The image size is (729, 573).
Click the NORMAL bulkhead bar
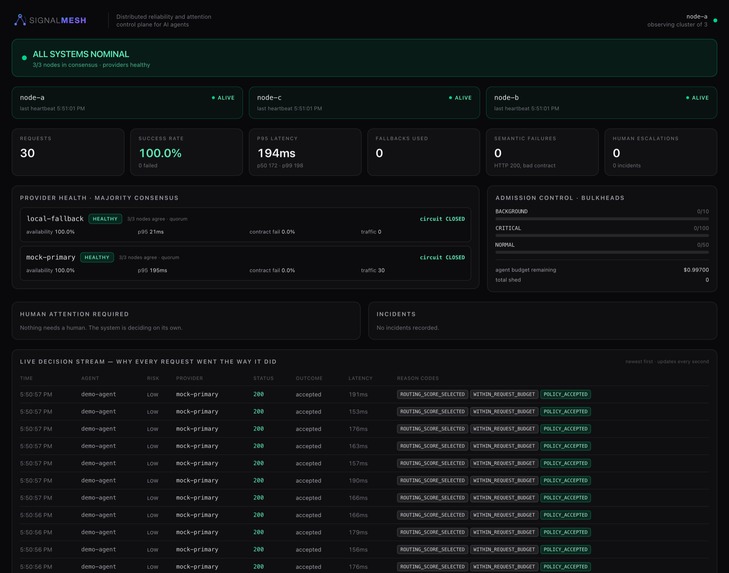pos(602,252)
